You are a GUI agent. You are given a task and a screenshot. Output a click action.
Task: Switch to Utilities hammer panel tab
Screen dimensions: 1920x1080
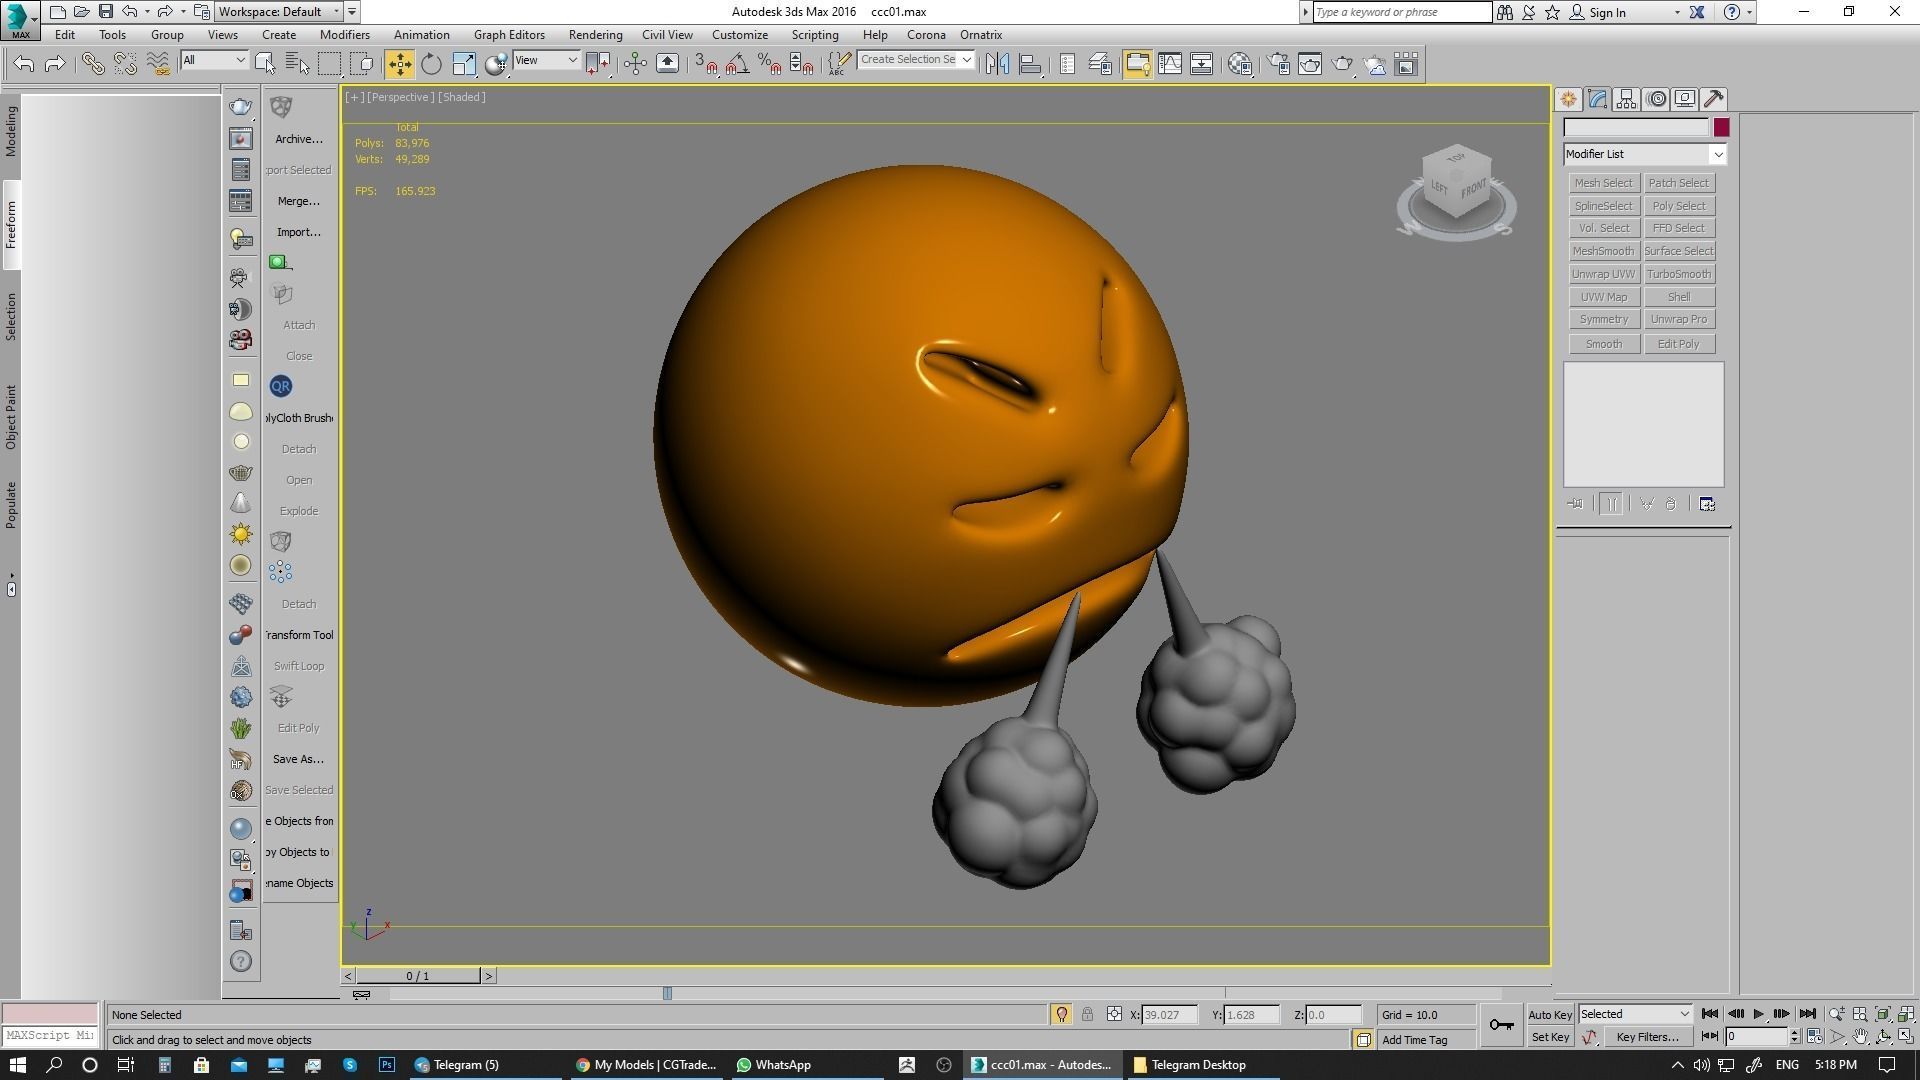pyautogui.click(x=1714, y=99)
